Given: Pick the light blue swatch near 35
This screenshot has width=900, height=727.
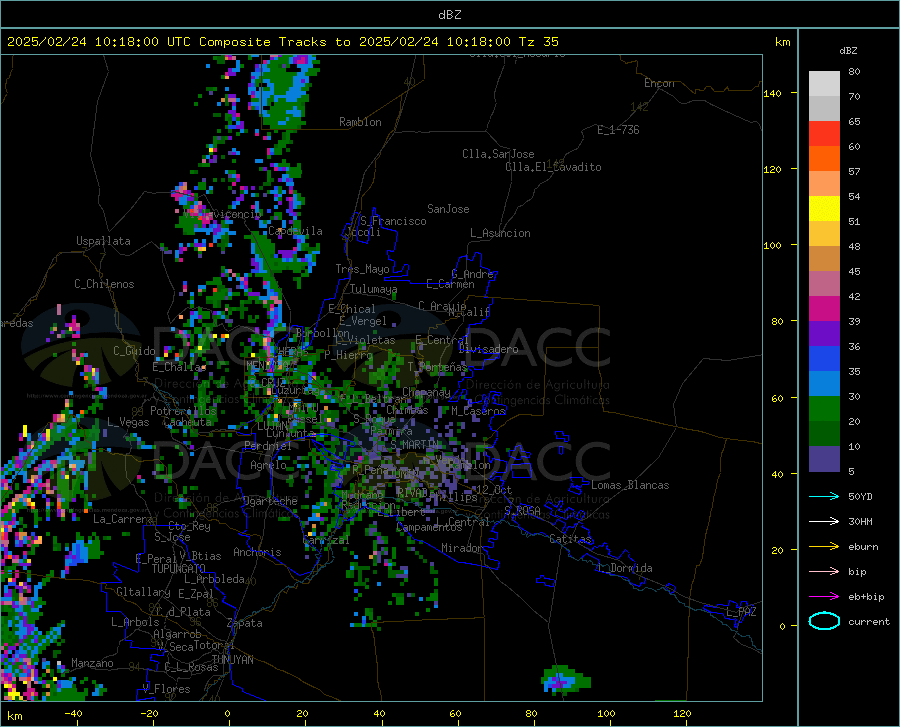Looking at the screenshot, I should pyautogui.click(x=824, y=384).
